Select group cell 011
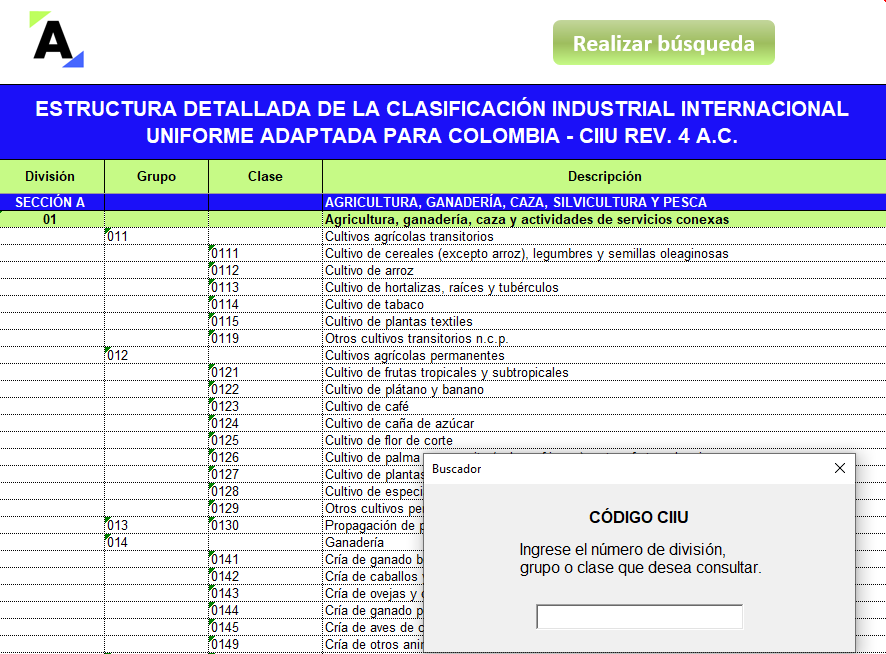Viewport: 886px width, 654px height. coord(157,236)
